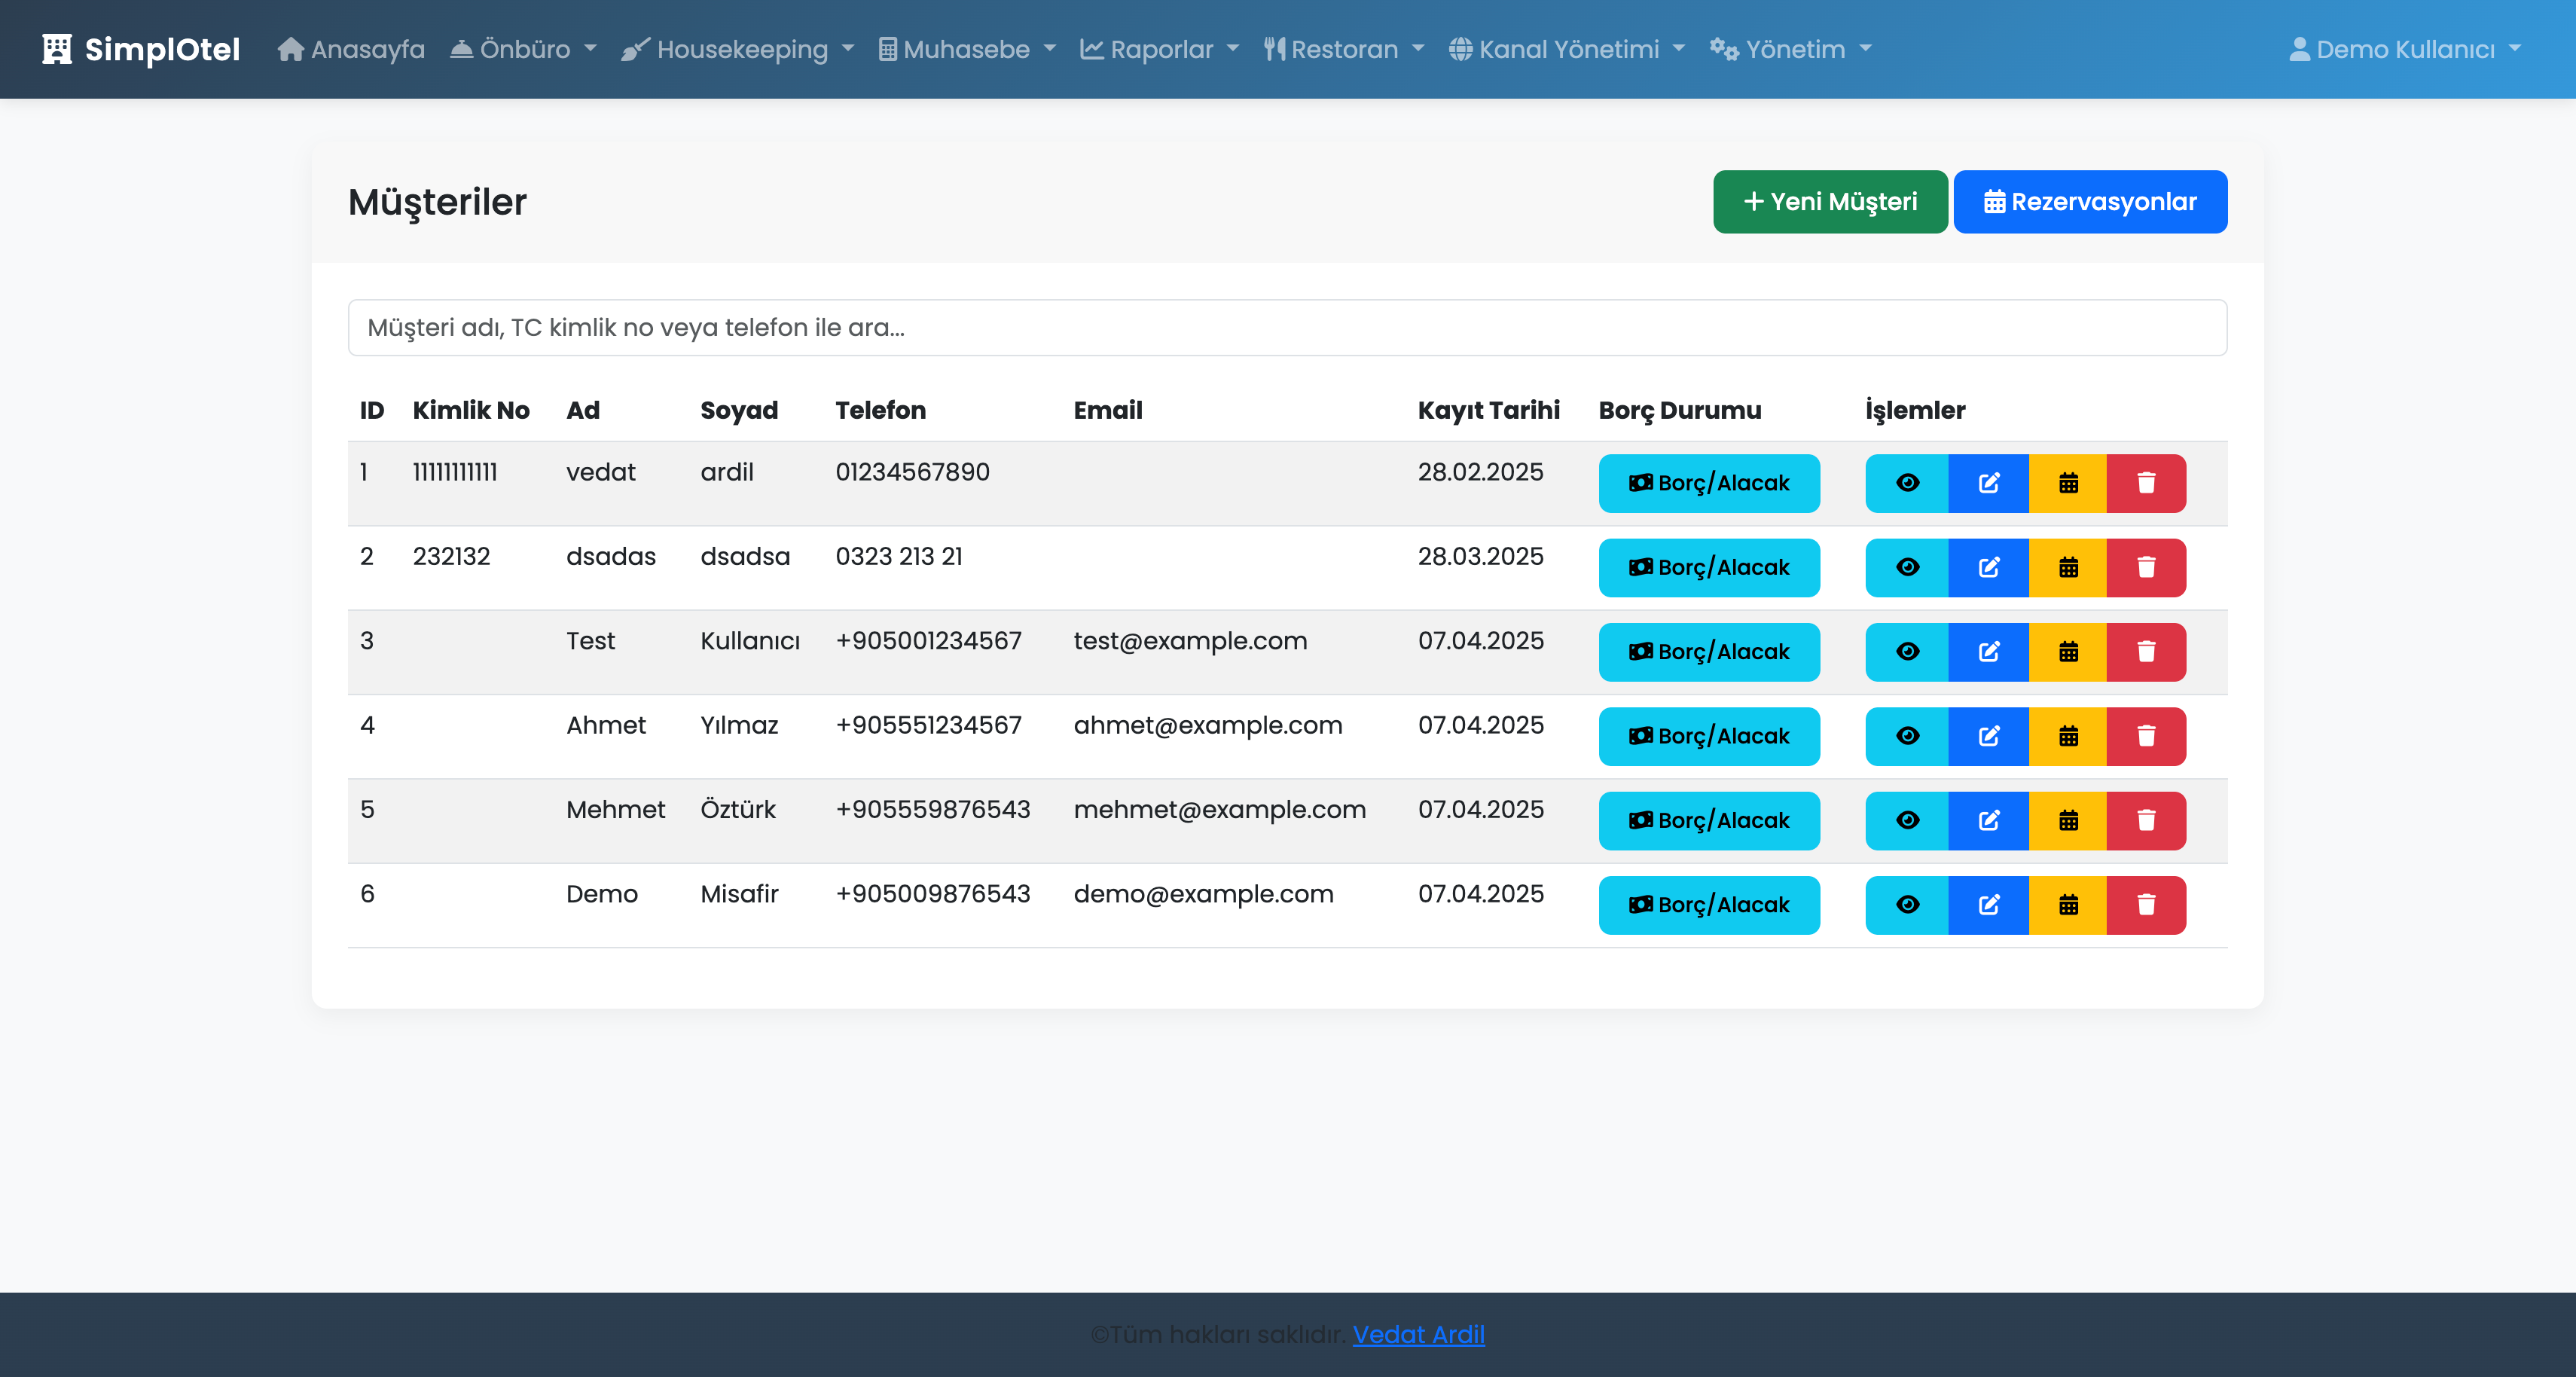Open the Kanal Yönetimi menu
This screenshot has height=1377, width=2576.
coord(1566,49)
